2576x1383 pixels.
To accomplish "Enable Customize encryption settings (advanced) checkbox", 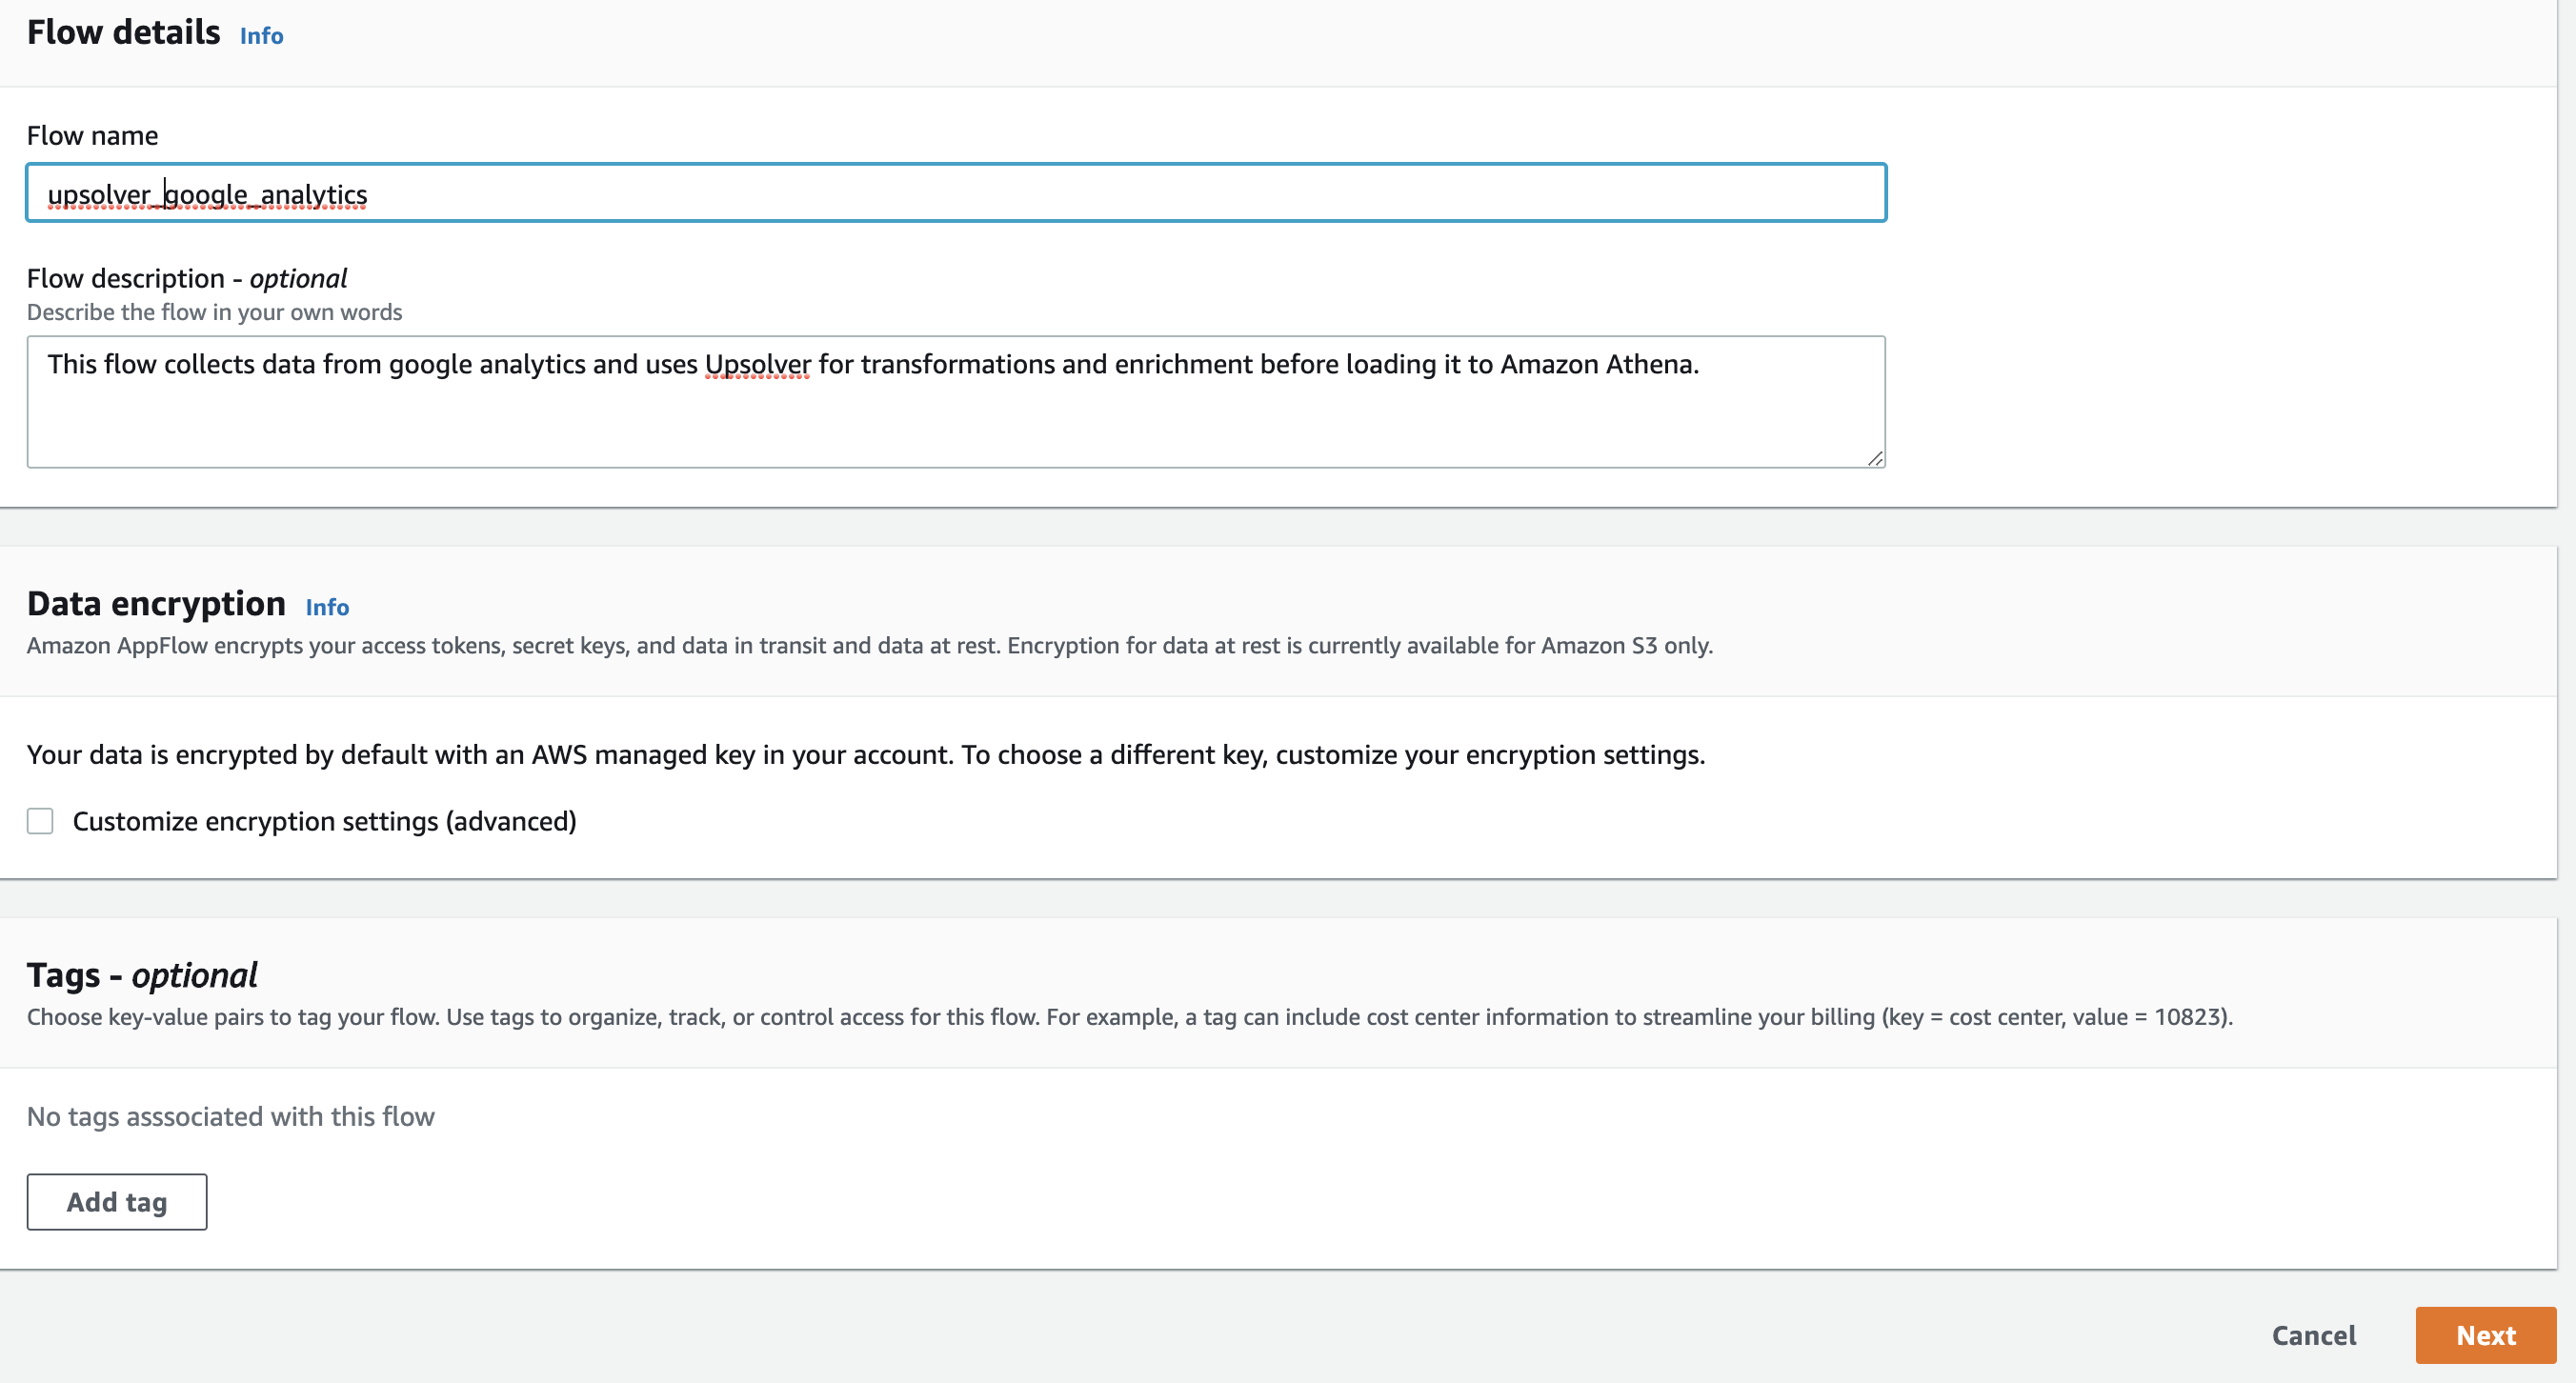I will [x=40, y=821].
